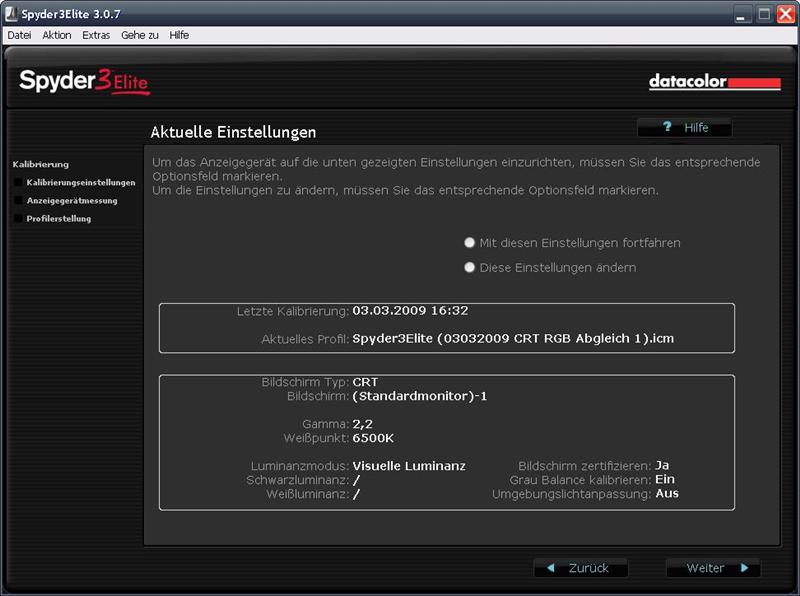The height and width of the screenshot is (596, 800).
Task: Open the Aktion menu
Action: [57, 35]
